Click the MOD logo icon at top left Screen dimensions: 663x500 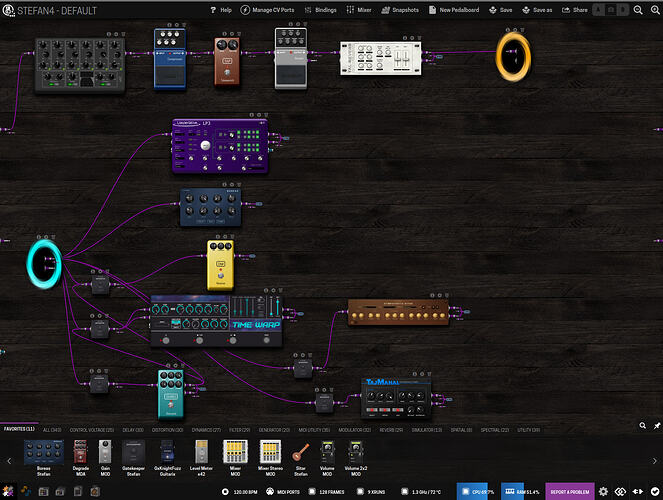tap(8, 10)
